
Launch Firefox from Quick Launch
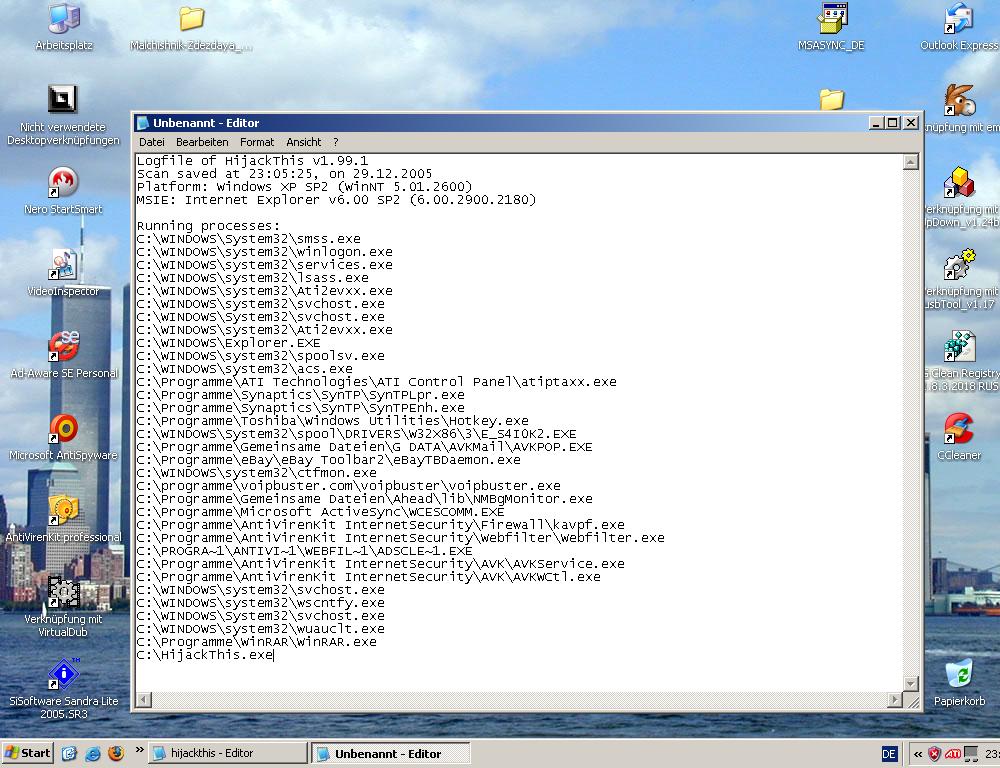pyautogui.click(x=116, y=753)
